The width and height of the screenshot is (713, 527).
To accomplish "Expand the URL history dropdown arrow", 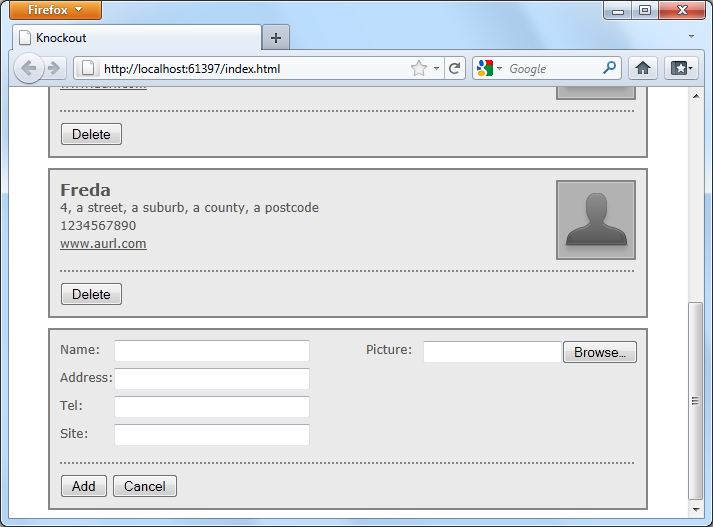I will click(436, 69).
